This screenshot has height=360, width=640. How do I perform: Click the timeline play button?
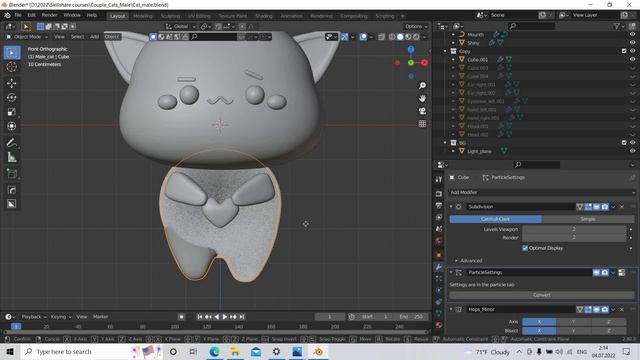click(225, 317)
